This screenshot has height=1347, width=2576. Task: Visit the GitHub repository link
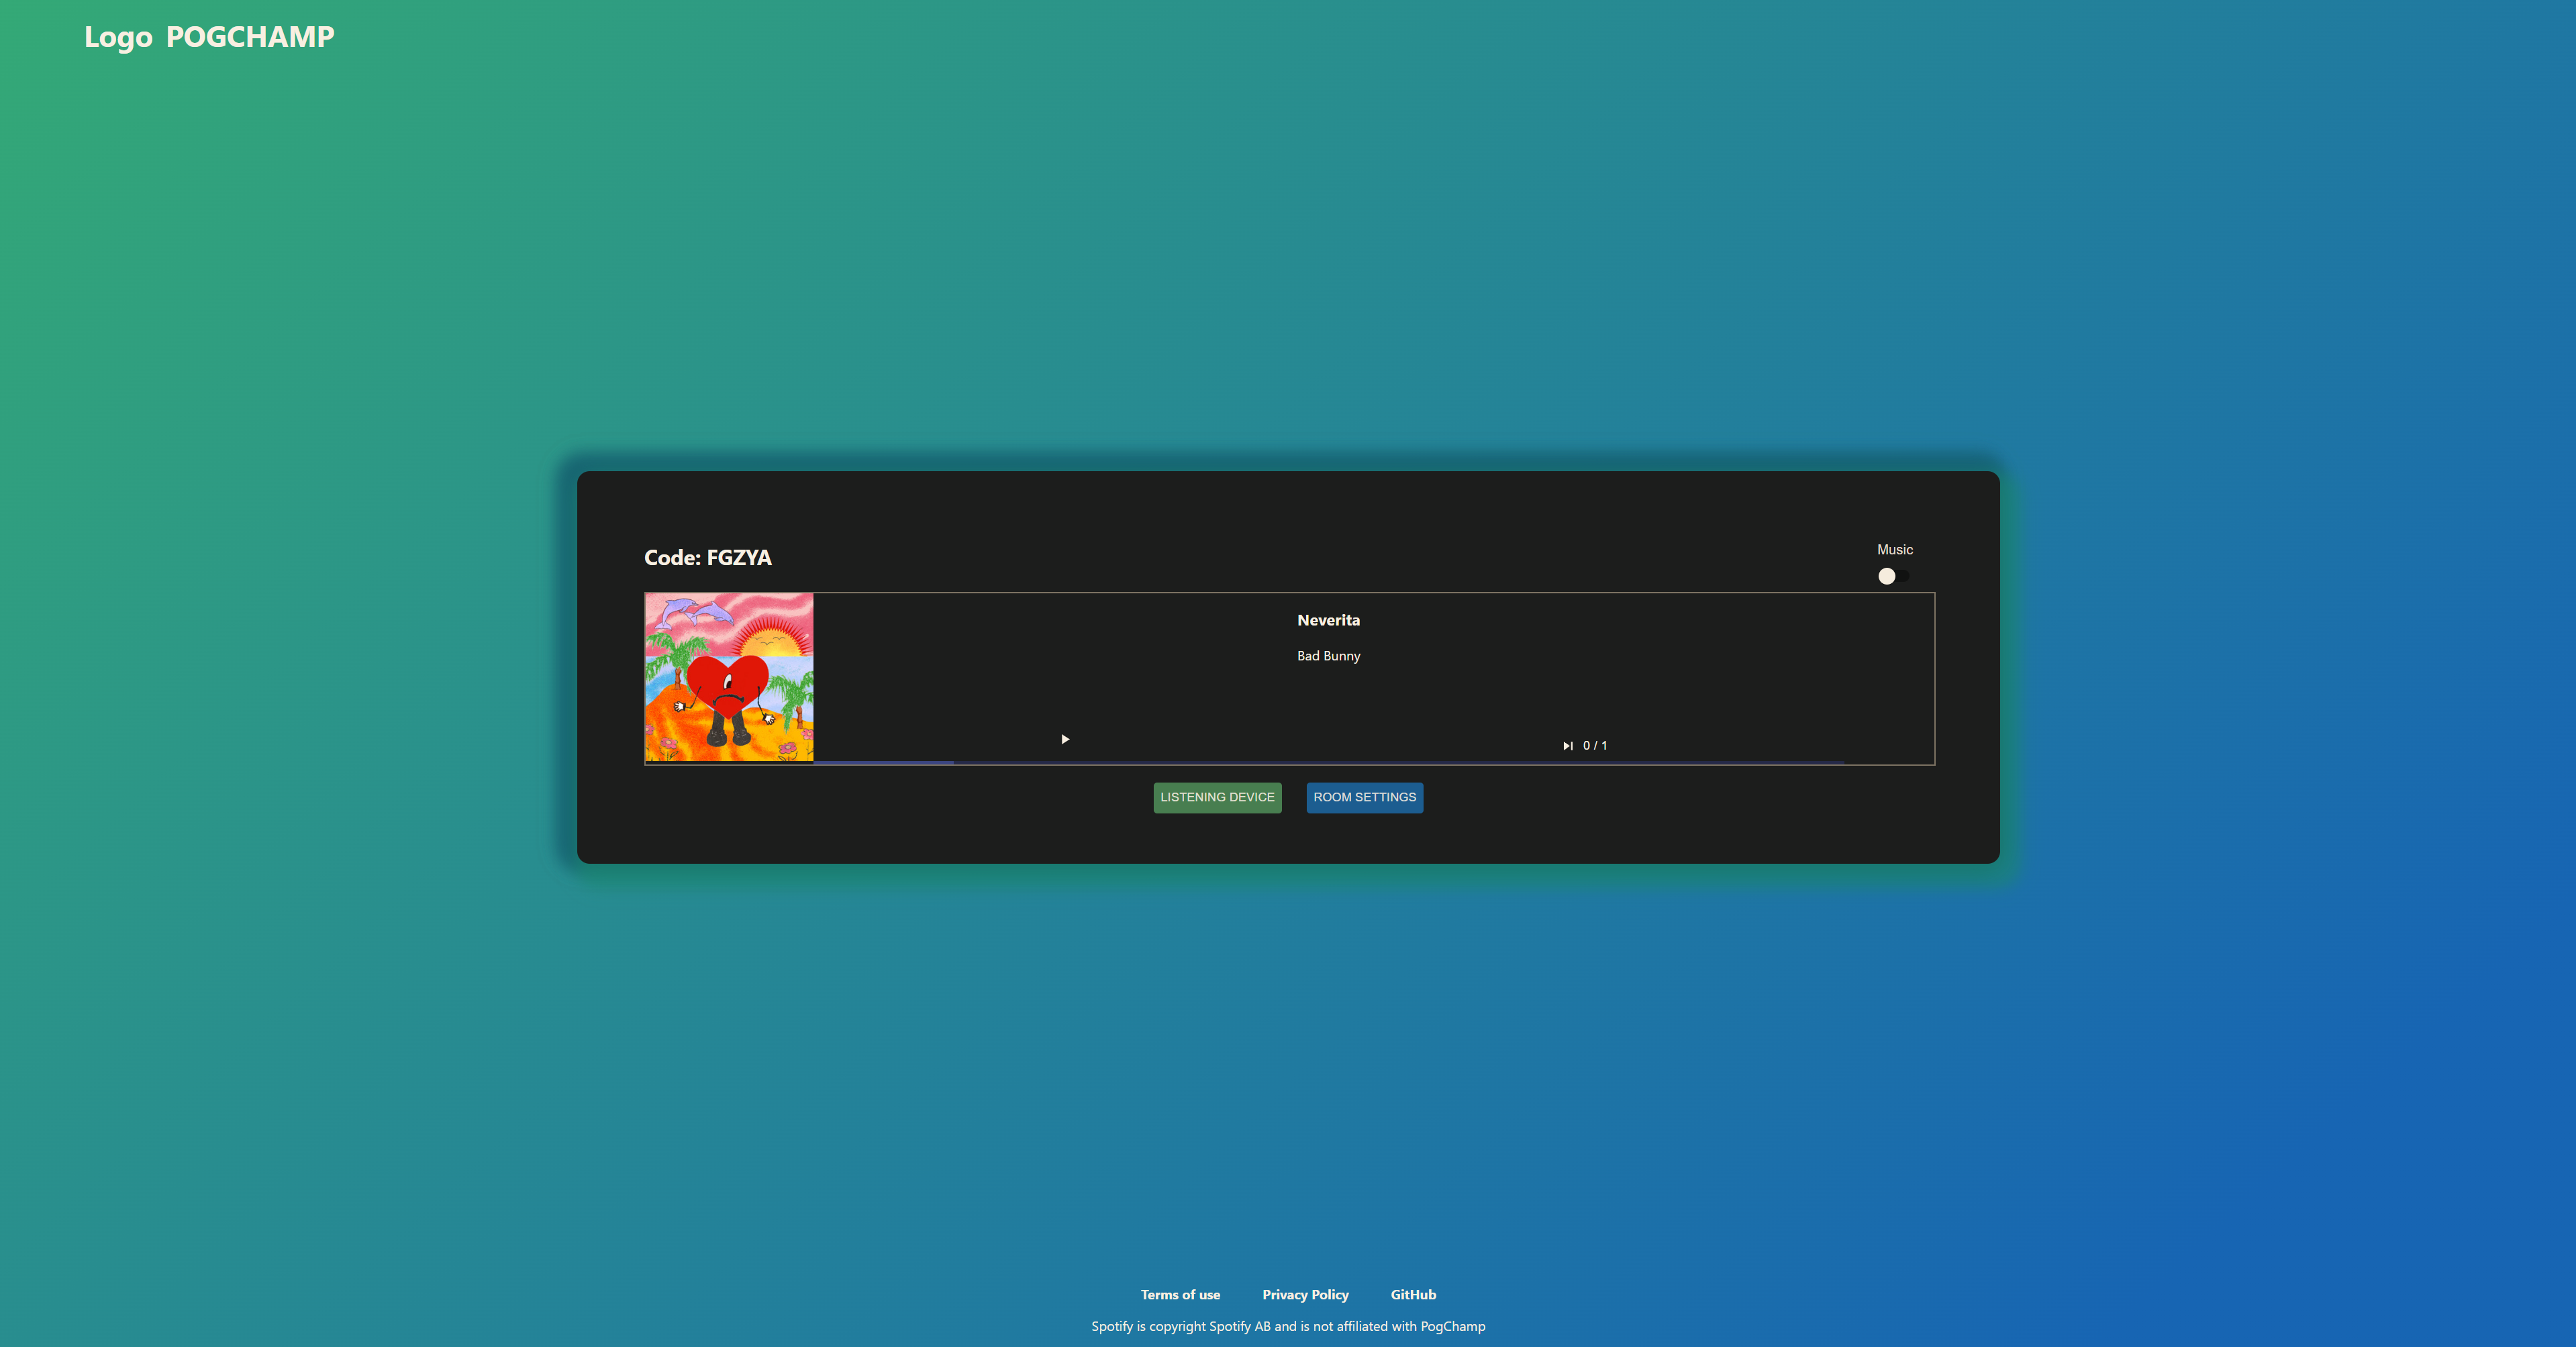(1413, 1294)
